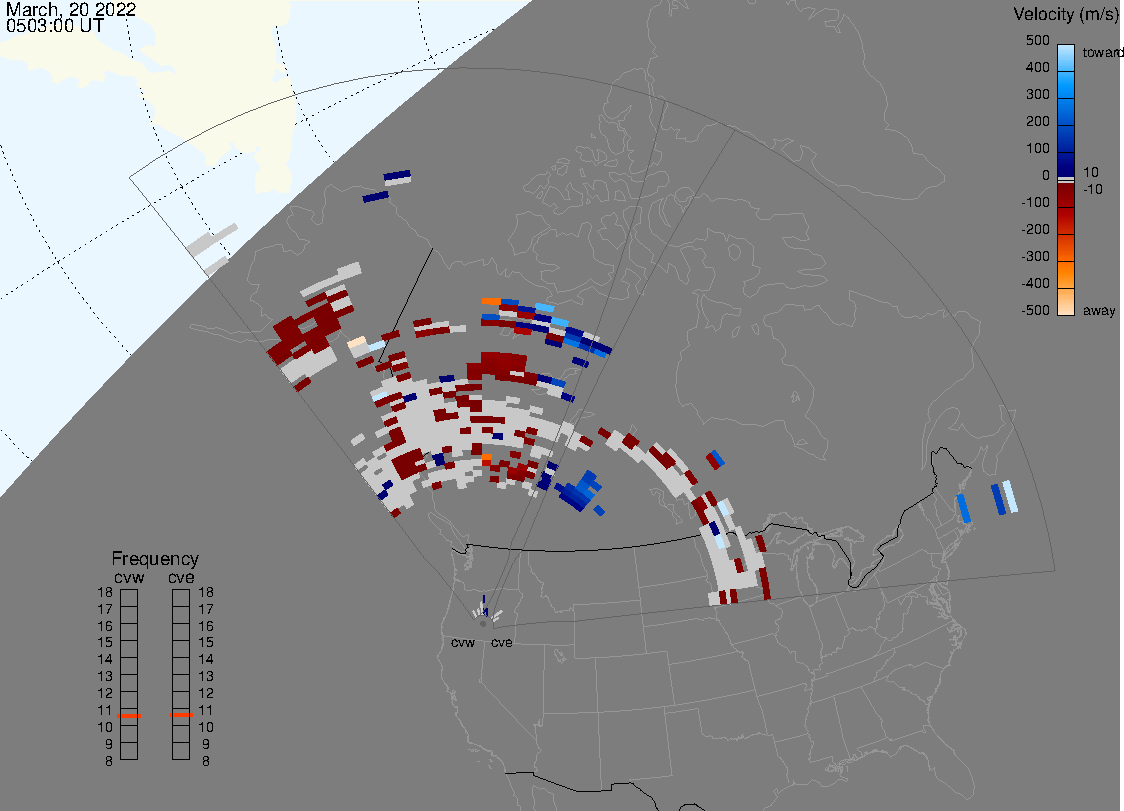Click the cvw radar station marker label
1124x811 pixels.
(462, 643)
